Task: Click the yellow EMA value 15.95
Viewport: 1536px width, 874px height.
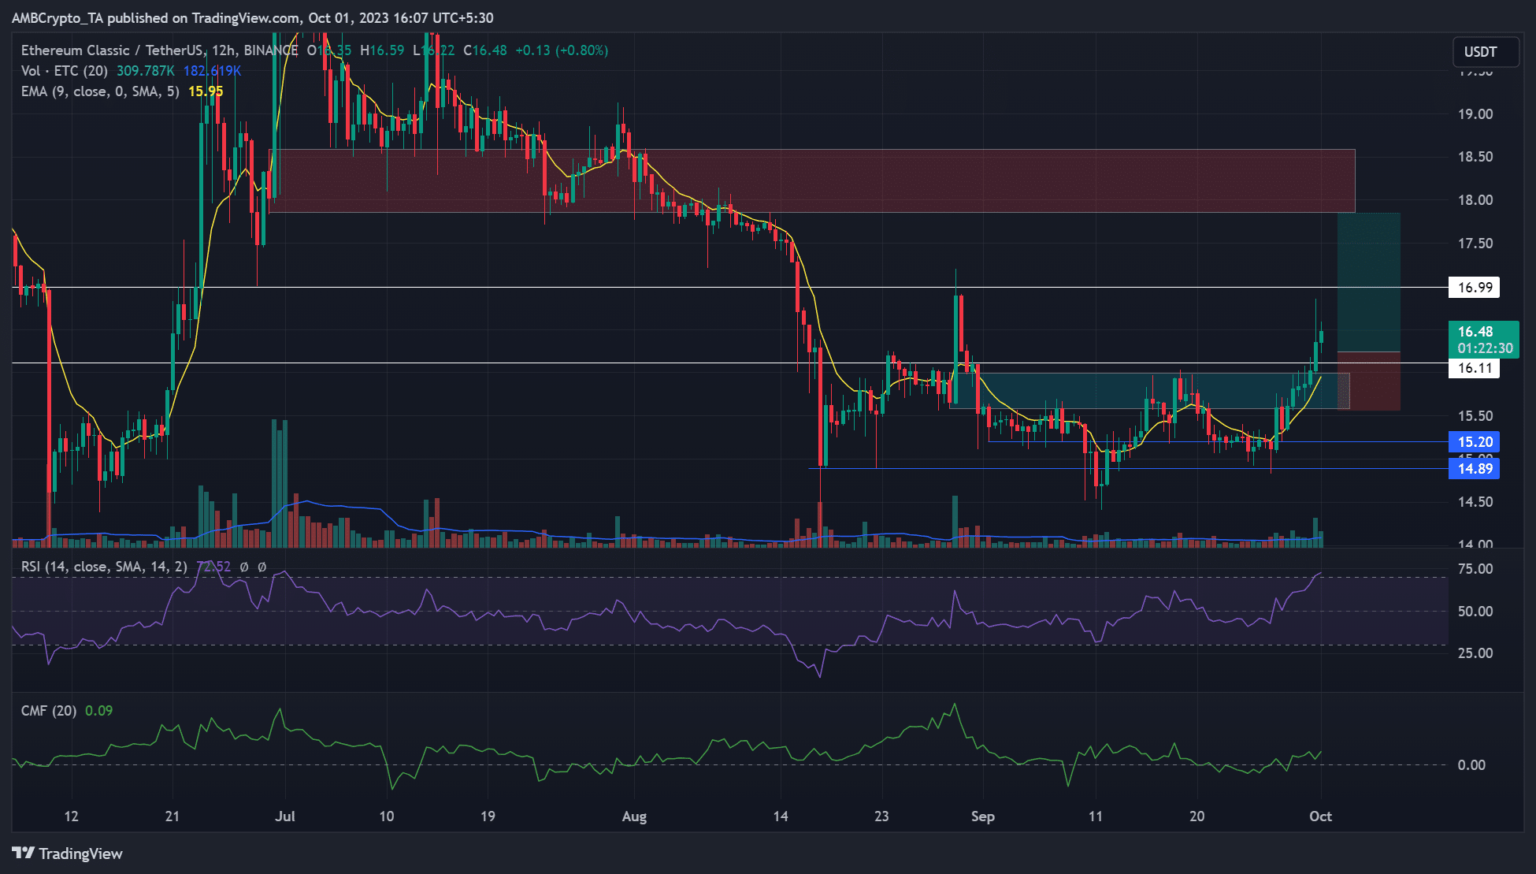Action: (x=206, y=91)
